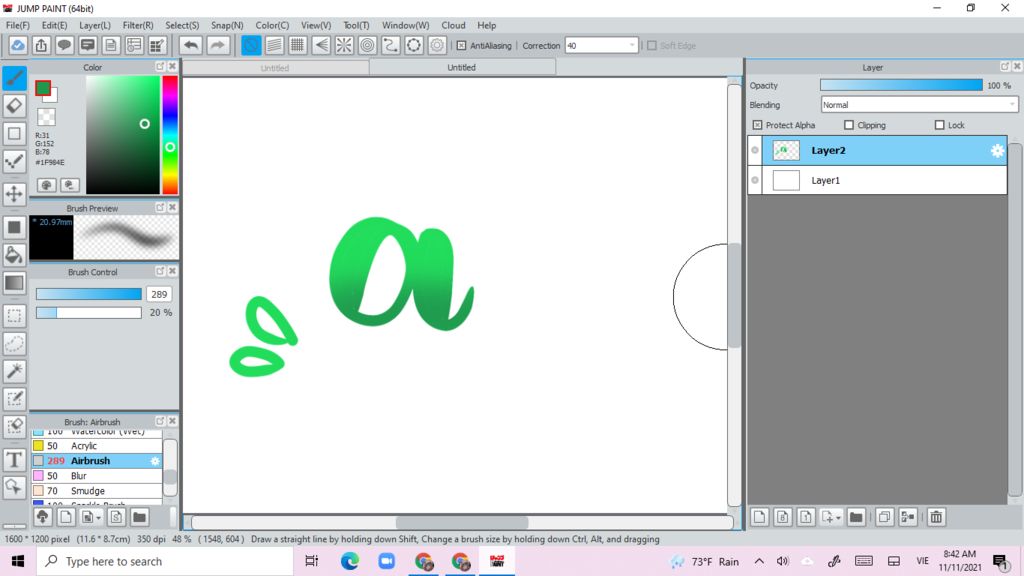Delete layer using the trash icon
The height and width of the screenshot is (576, 1024).
[x=936, y=517]
